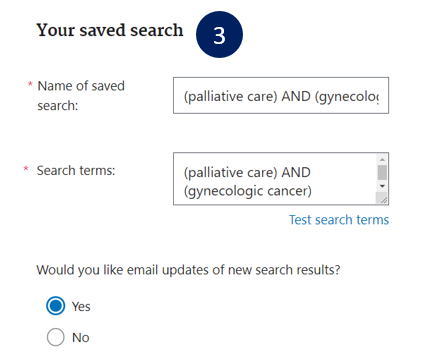Open the Test search terms link
The image size is (430, 362).
coord(339,220)
